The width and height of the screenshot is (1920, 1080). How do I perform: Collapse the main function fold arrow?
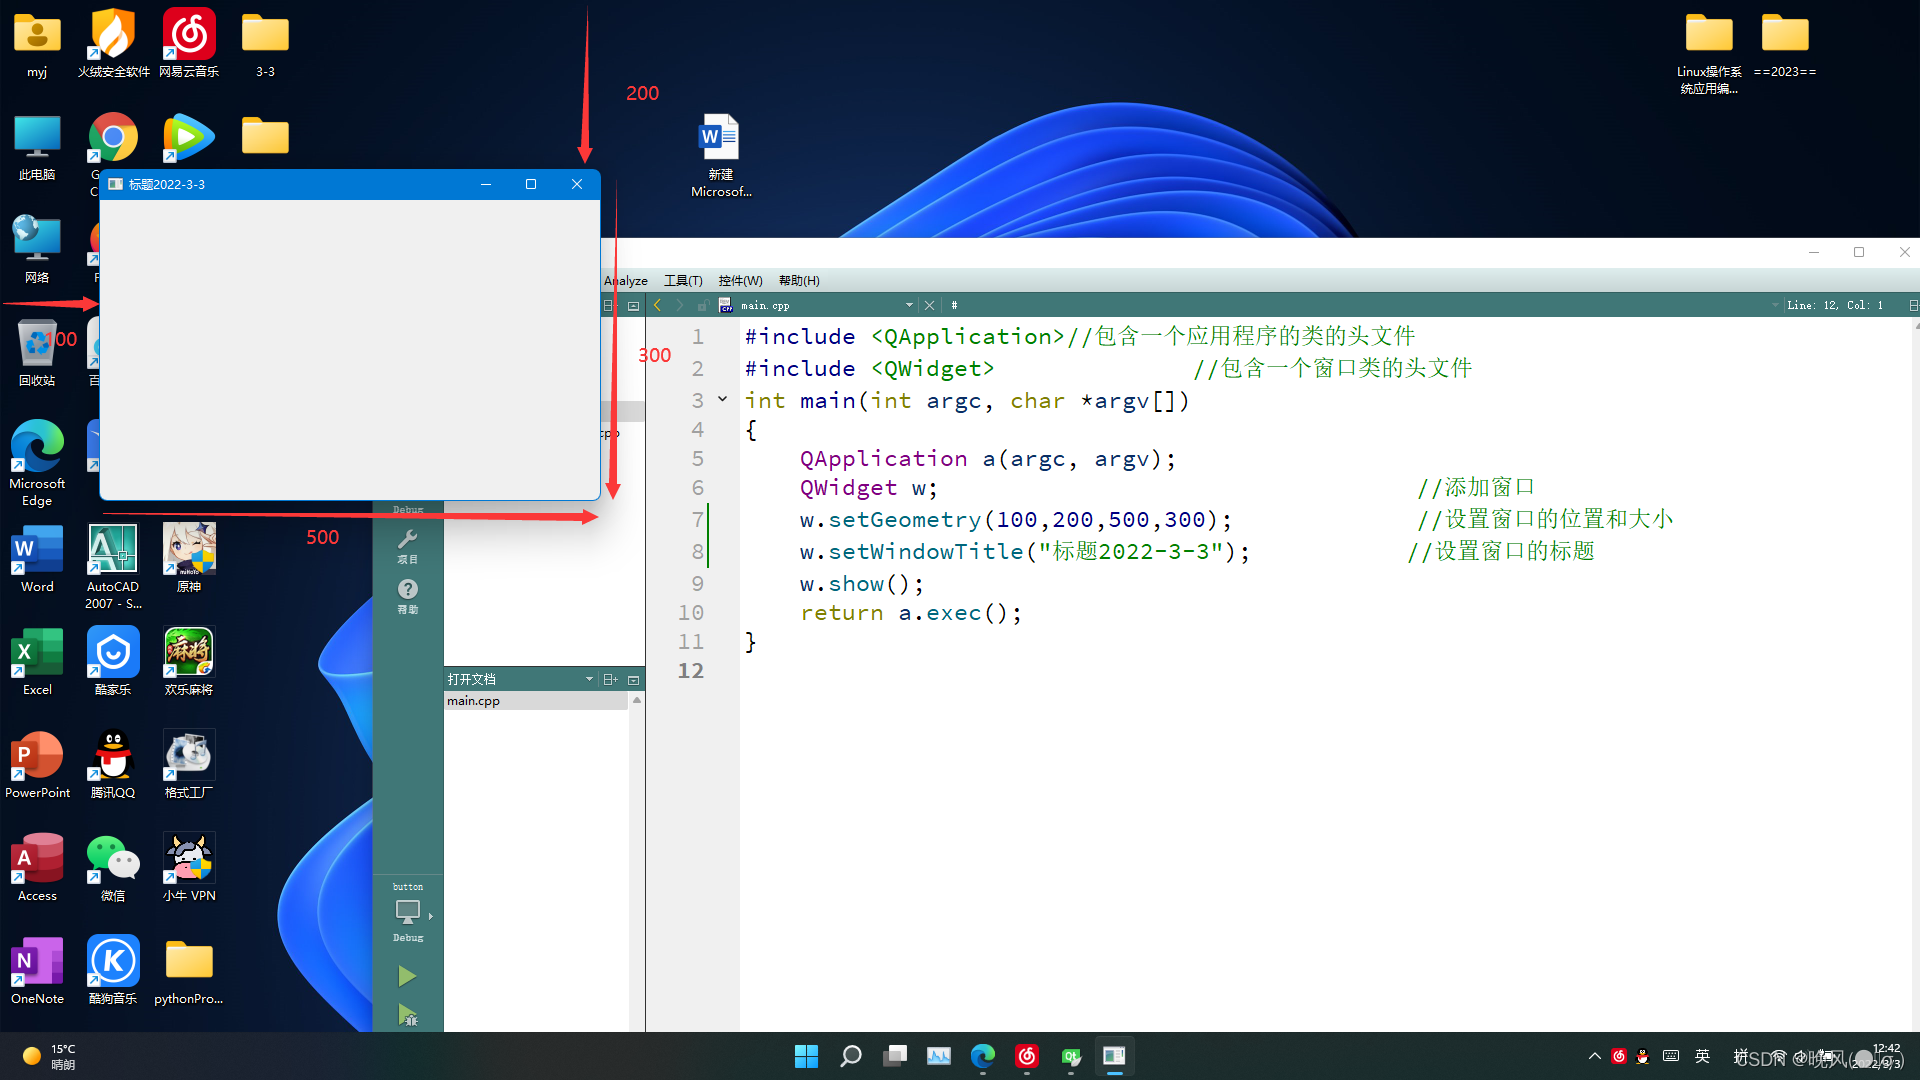722,400
